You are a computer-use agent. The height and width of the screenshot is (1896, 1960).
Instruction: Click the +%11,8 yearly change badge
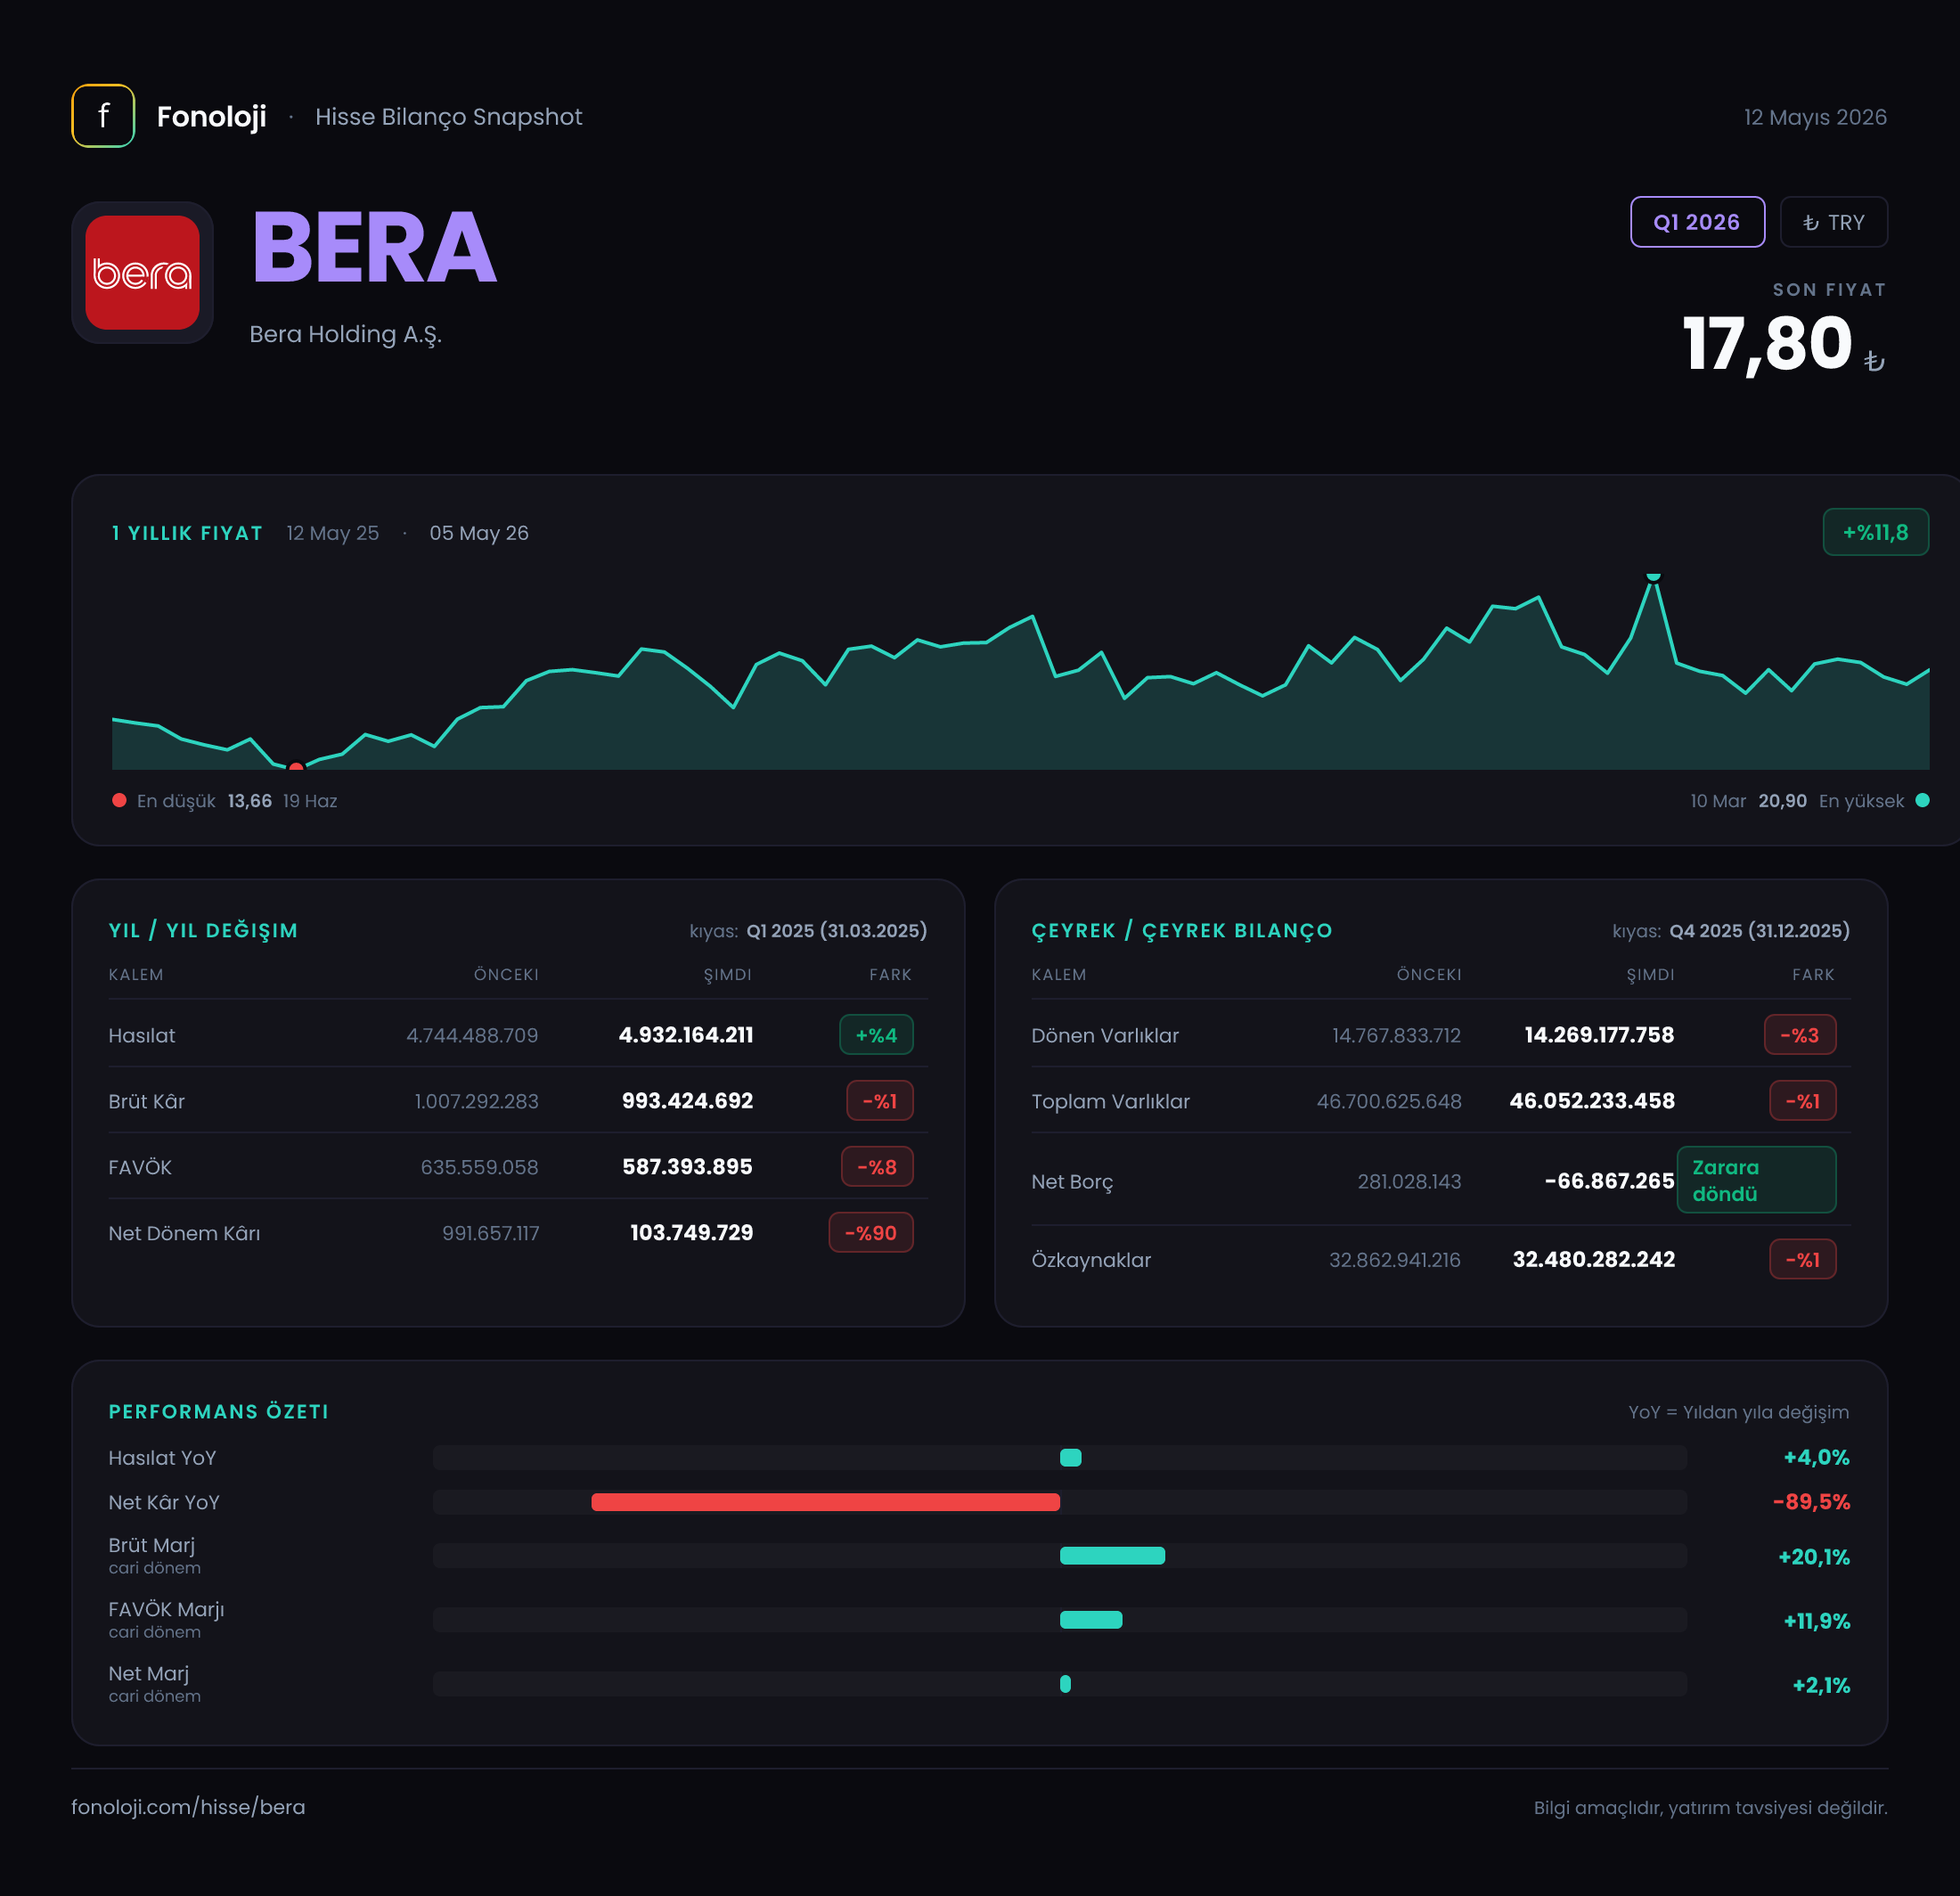(x=1875, y=532)
